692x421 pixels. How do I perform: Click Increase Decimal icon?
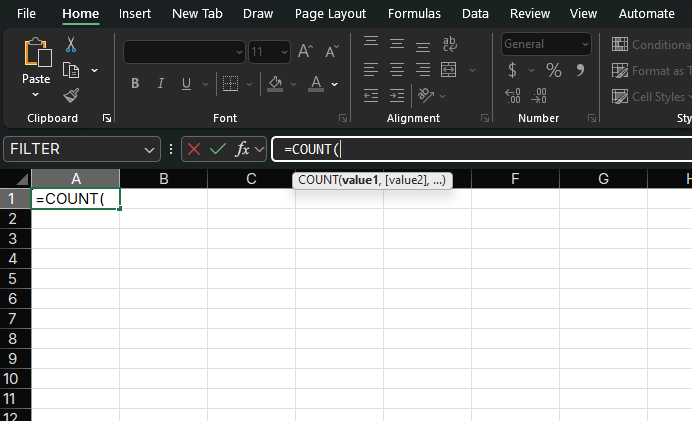pos(513,95)
